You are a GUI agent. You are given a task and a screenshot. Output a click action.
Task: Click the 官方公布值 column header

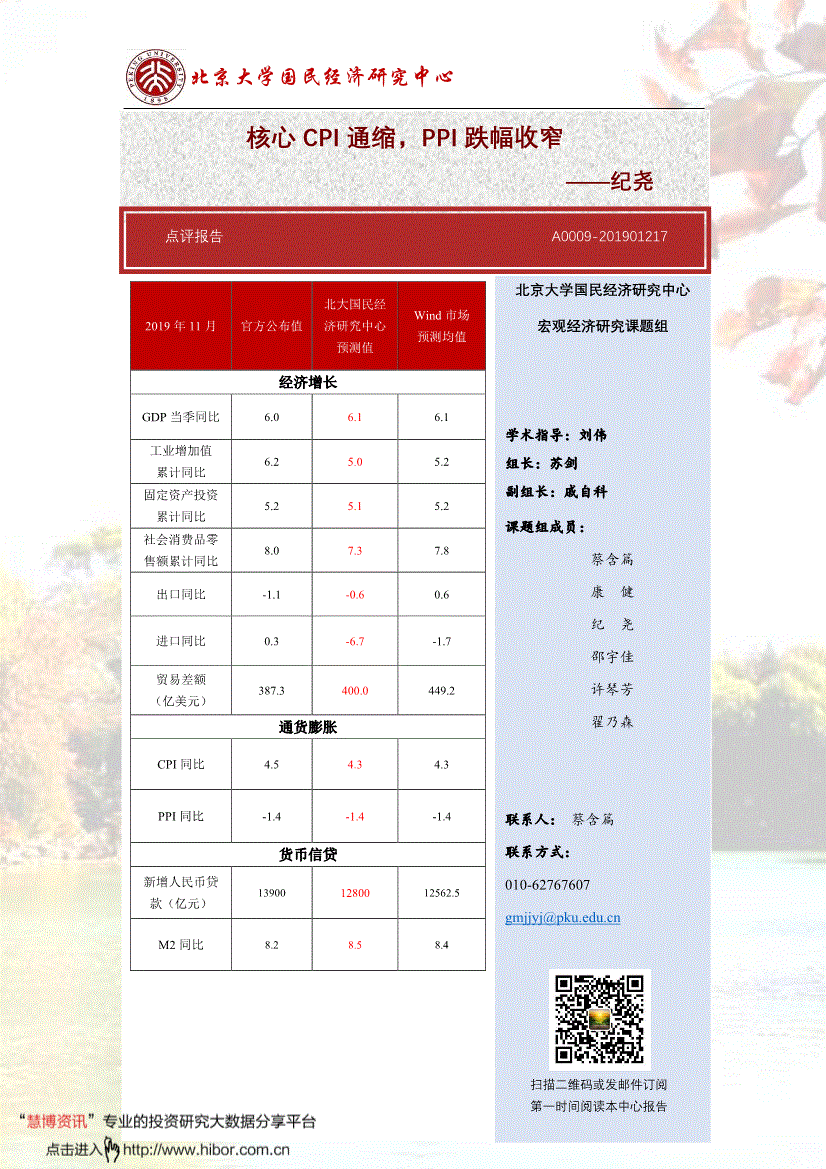click(x=271, y=326)
